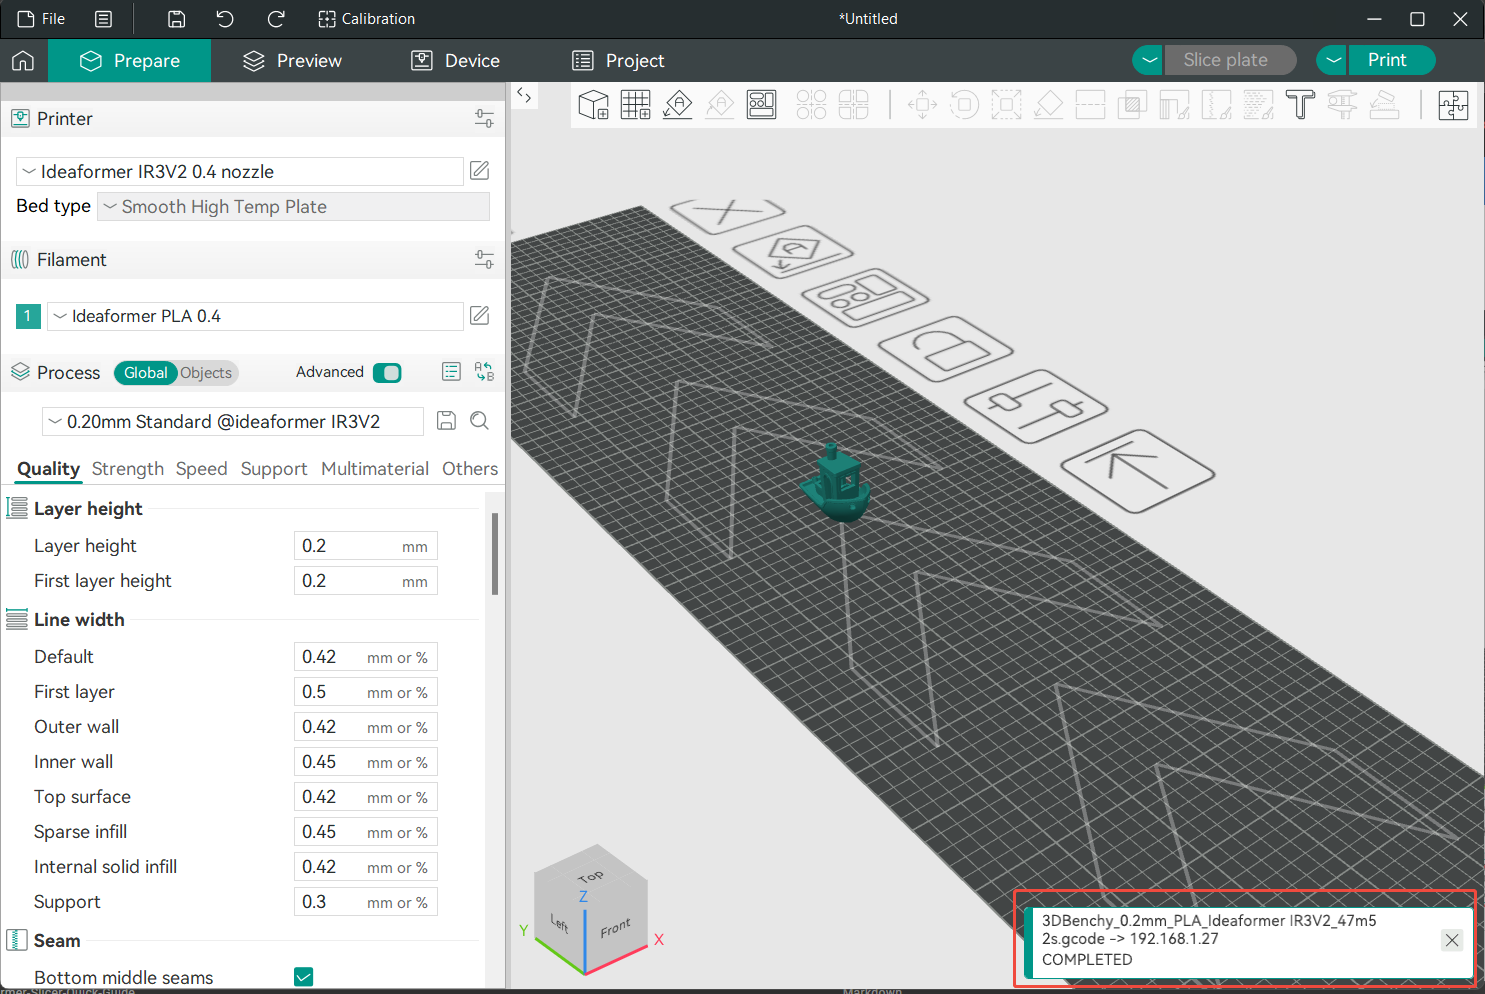The image size is (1485, 994).
Task: Dismiss the gcode upload COMPLETED notification
Action: (1452, 940)
